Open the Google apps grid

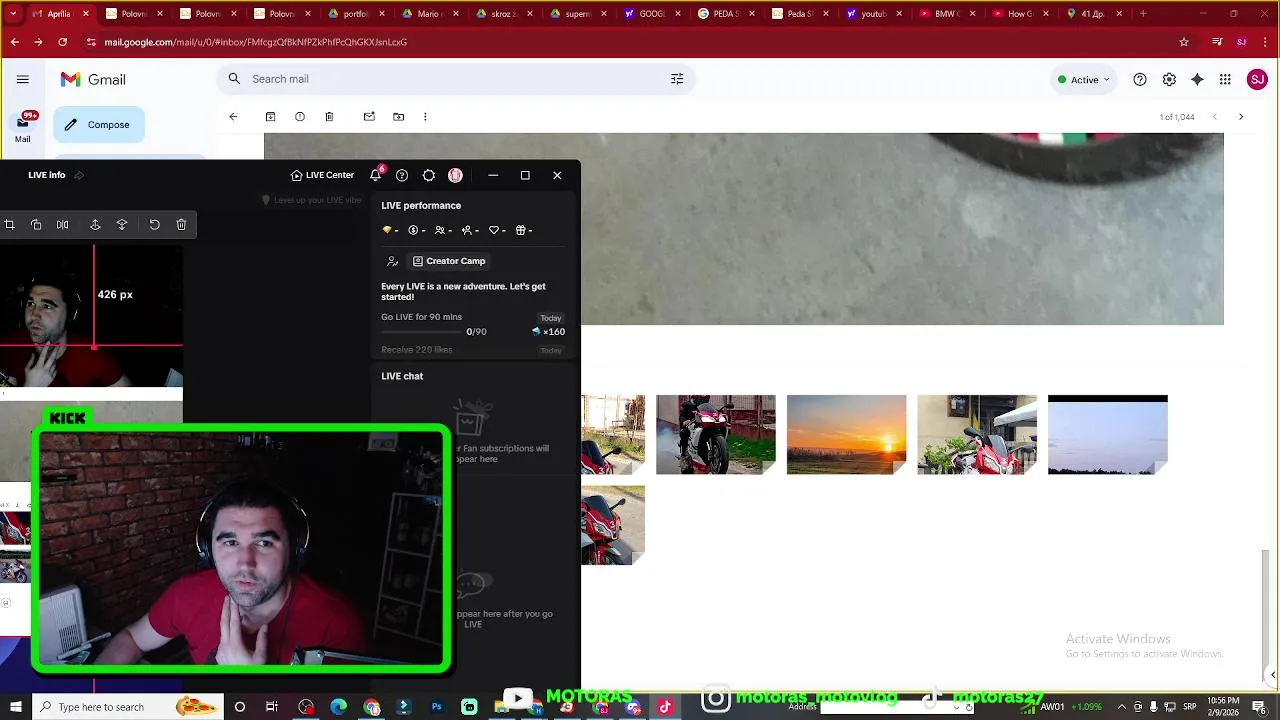1225,80
